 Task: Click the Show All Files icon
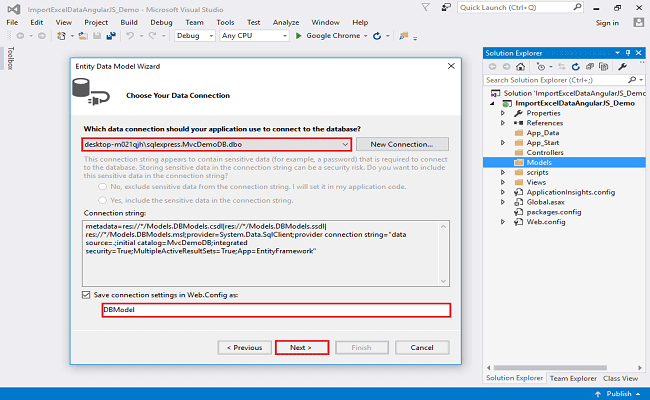click(x=604, y=66)
